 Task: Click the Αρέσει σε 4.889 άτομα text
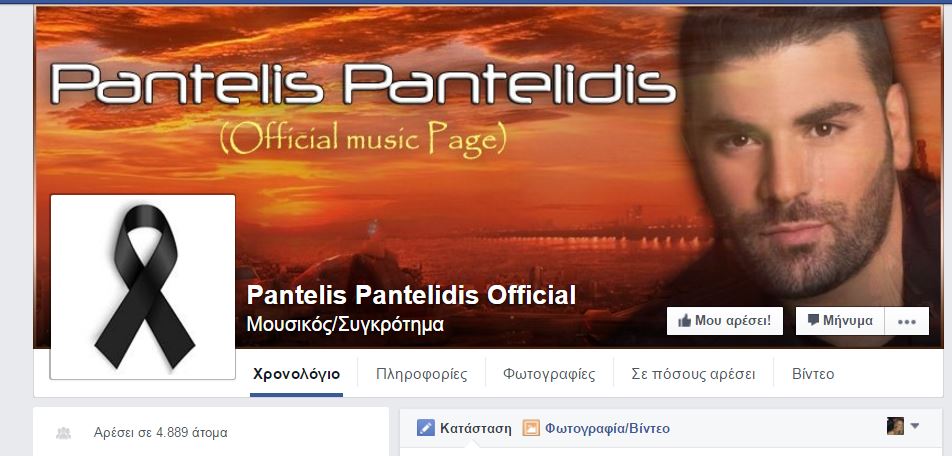tap(160, 433)
